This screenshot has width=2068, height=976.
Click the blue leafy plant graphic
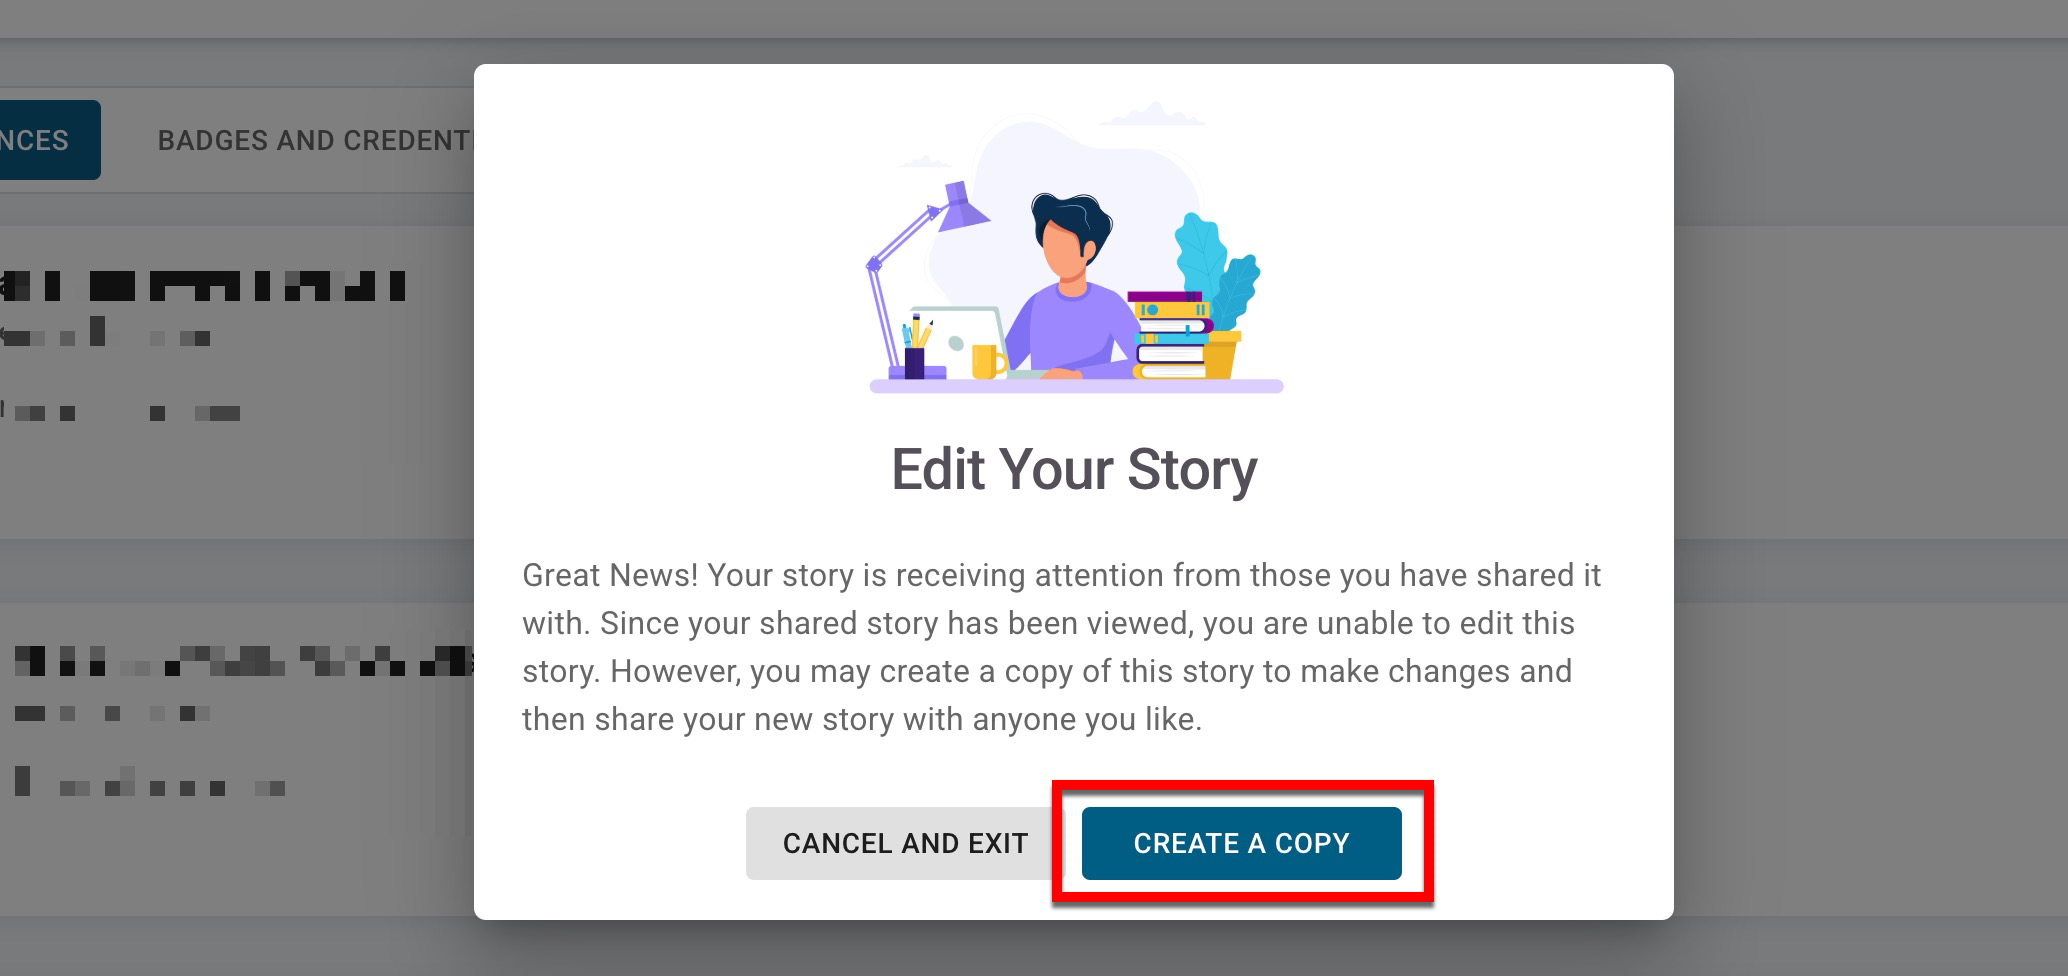pos(1214,267)
